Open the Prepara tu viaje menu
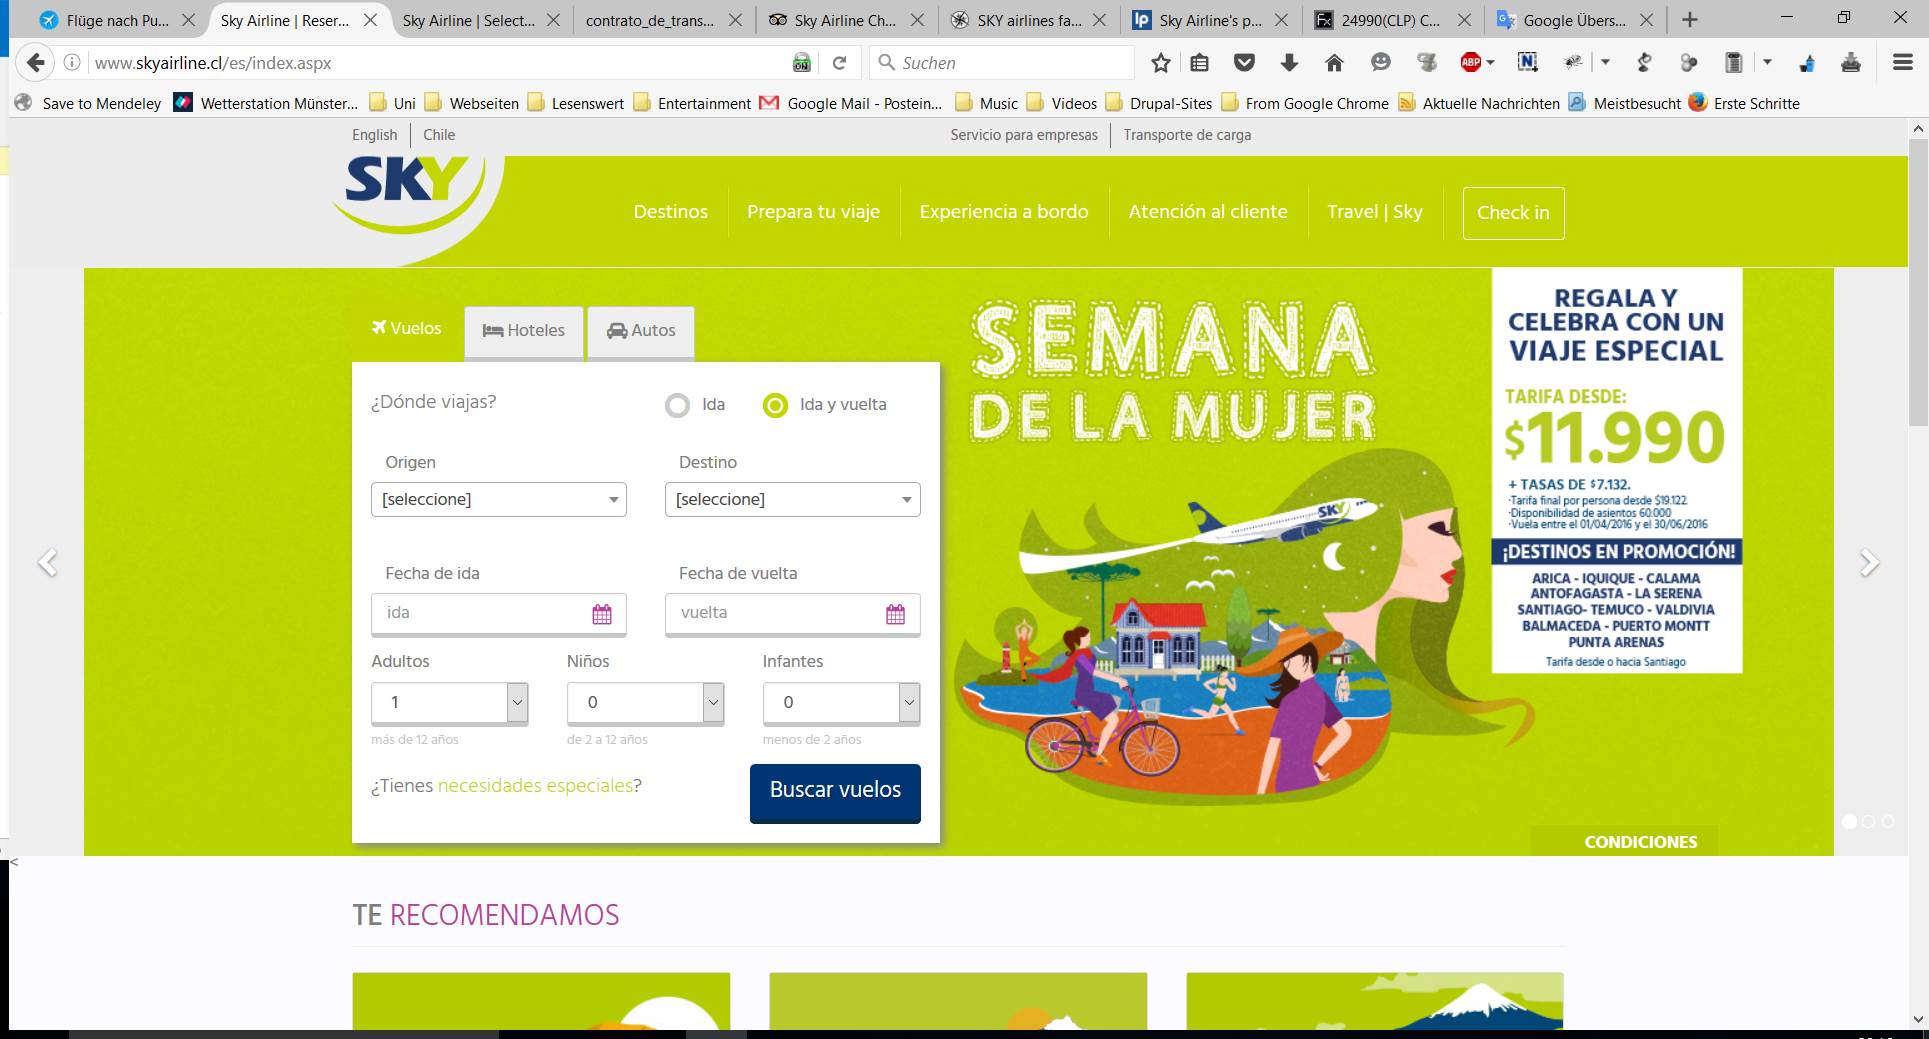The image size is (1929, 1039). [x=814, y=212]
